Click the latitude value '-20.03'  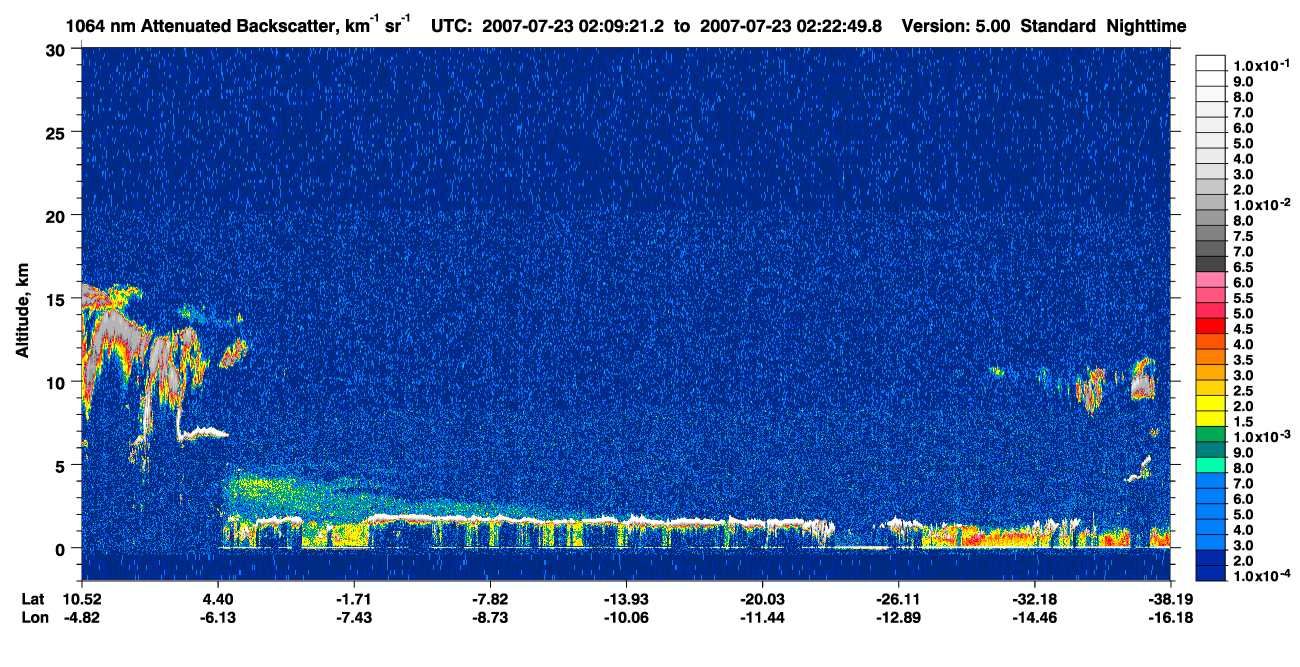pyautogui.click(x=763, y=599)
